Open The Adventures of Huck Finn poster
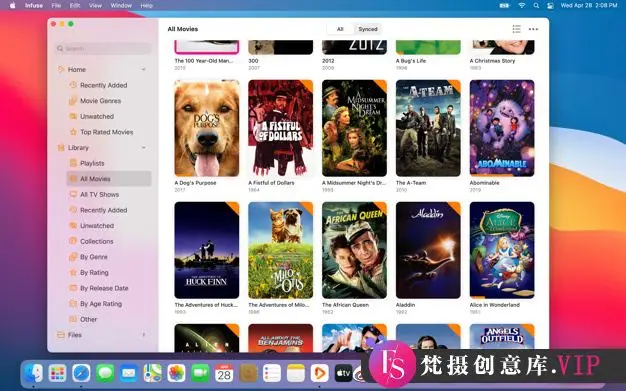626x391 pixels. tap(207, 250)
